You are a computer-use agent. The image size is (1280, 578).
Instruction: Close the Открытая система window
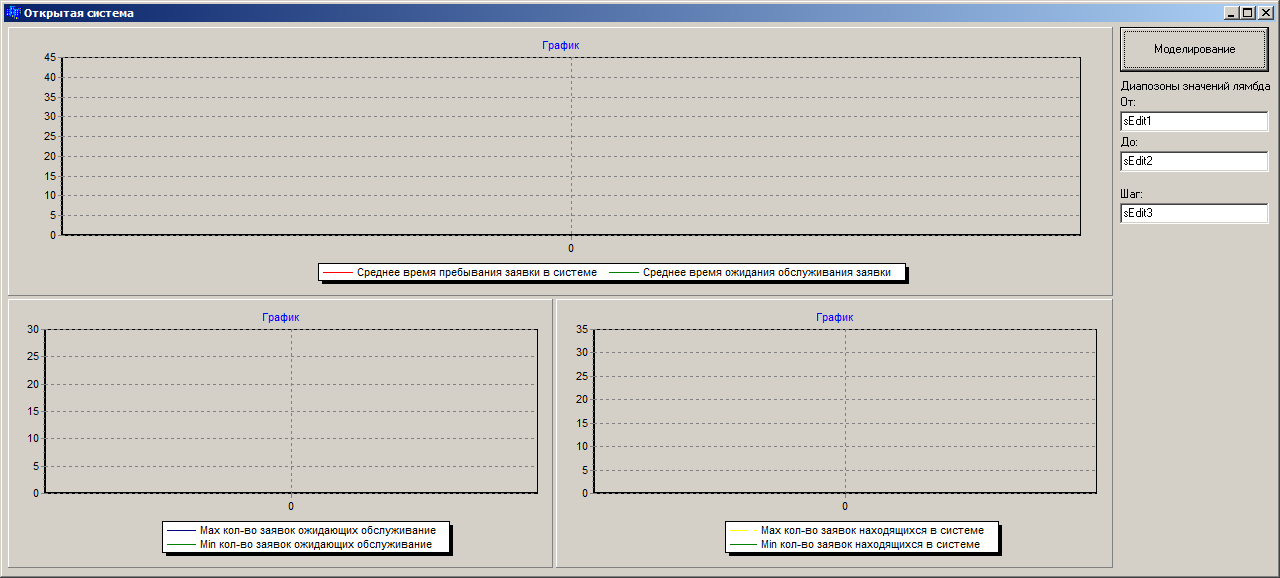tap(1264, 13)
